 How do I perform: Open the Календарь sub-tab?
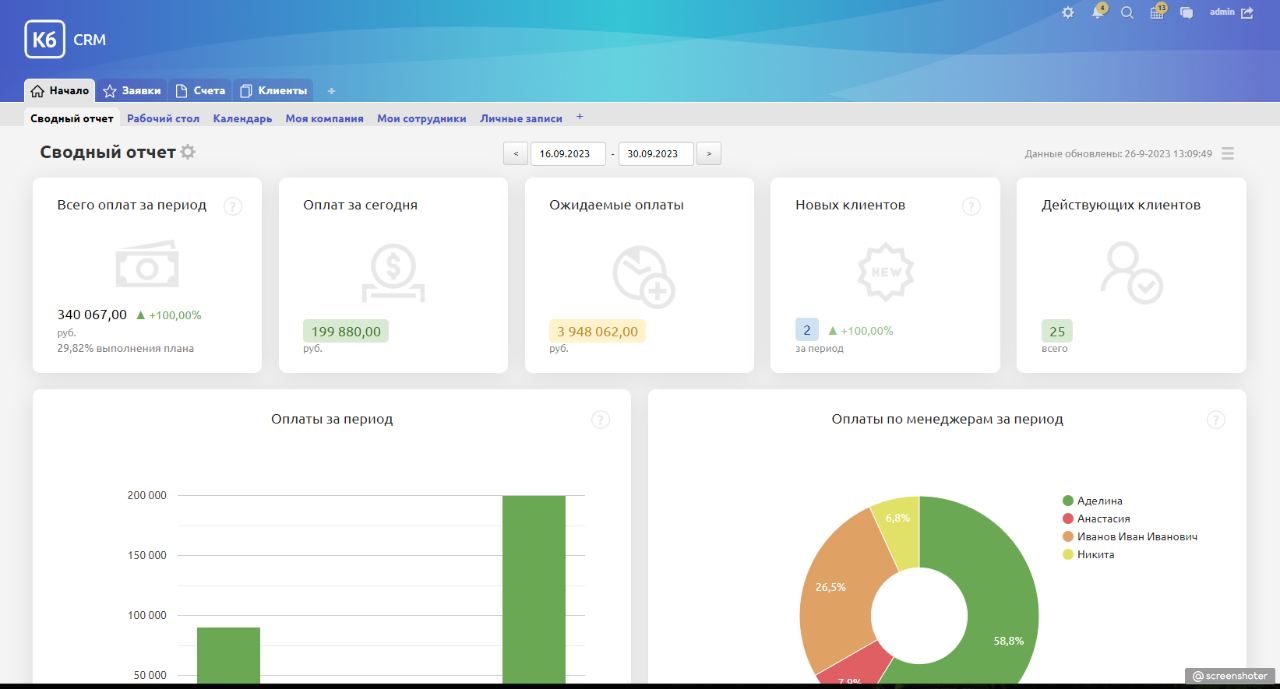[x=242, y=118]
